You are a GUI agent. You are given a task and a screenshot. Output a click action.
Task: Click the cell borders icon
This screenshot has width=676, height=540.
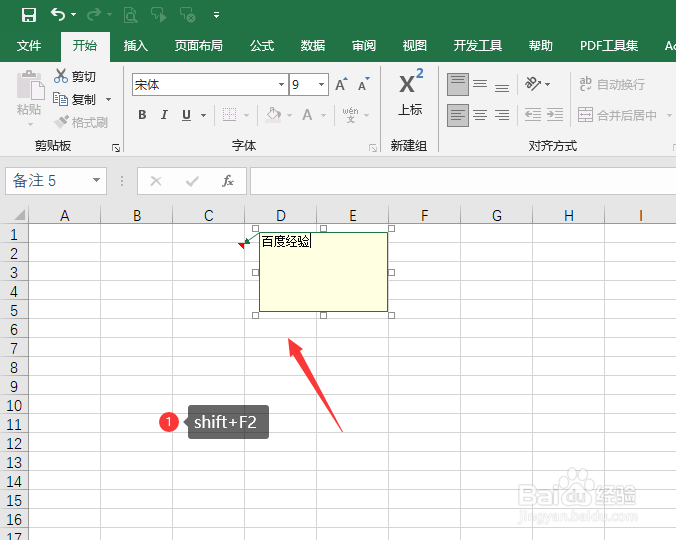pos(229,115)
